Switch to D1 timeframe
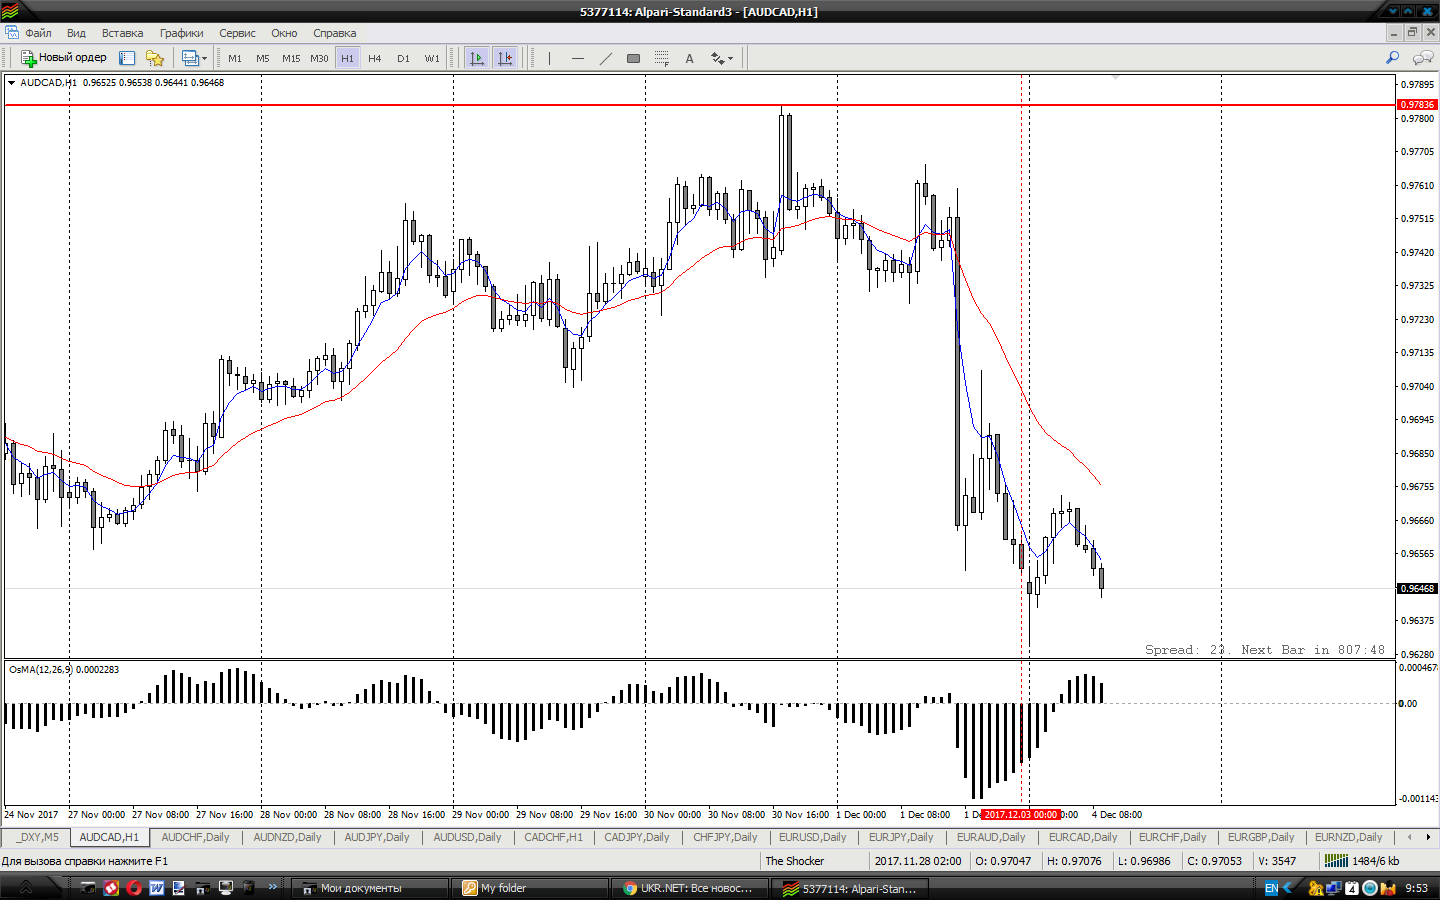 [x=403, y=58]
